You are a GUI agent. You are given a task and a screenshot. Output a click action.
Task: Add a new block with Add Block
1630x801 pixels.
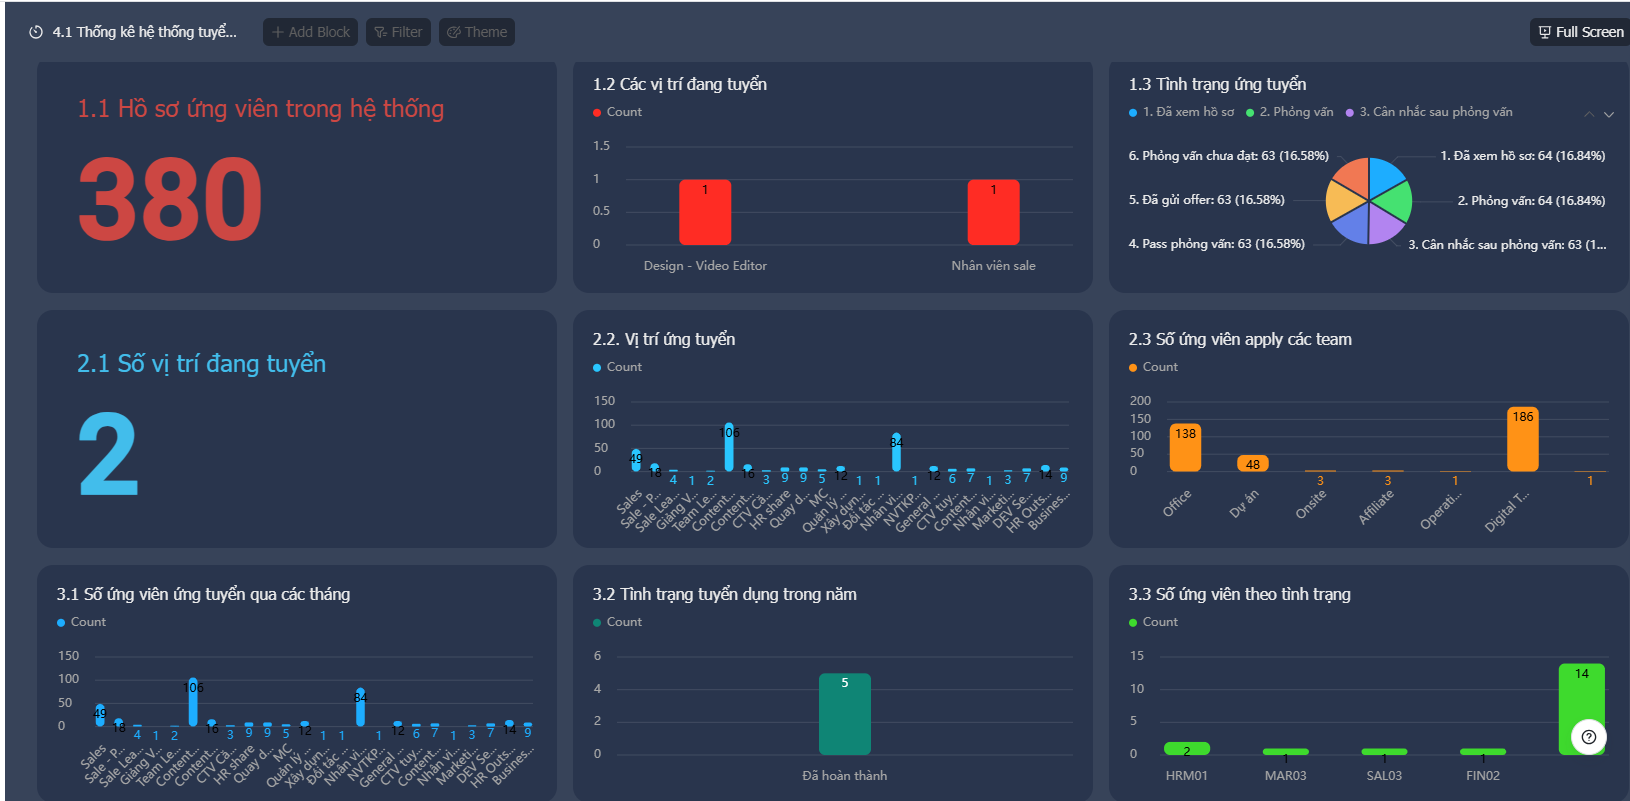[311, 32]
